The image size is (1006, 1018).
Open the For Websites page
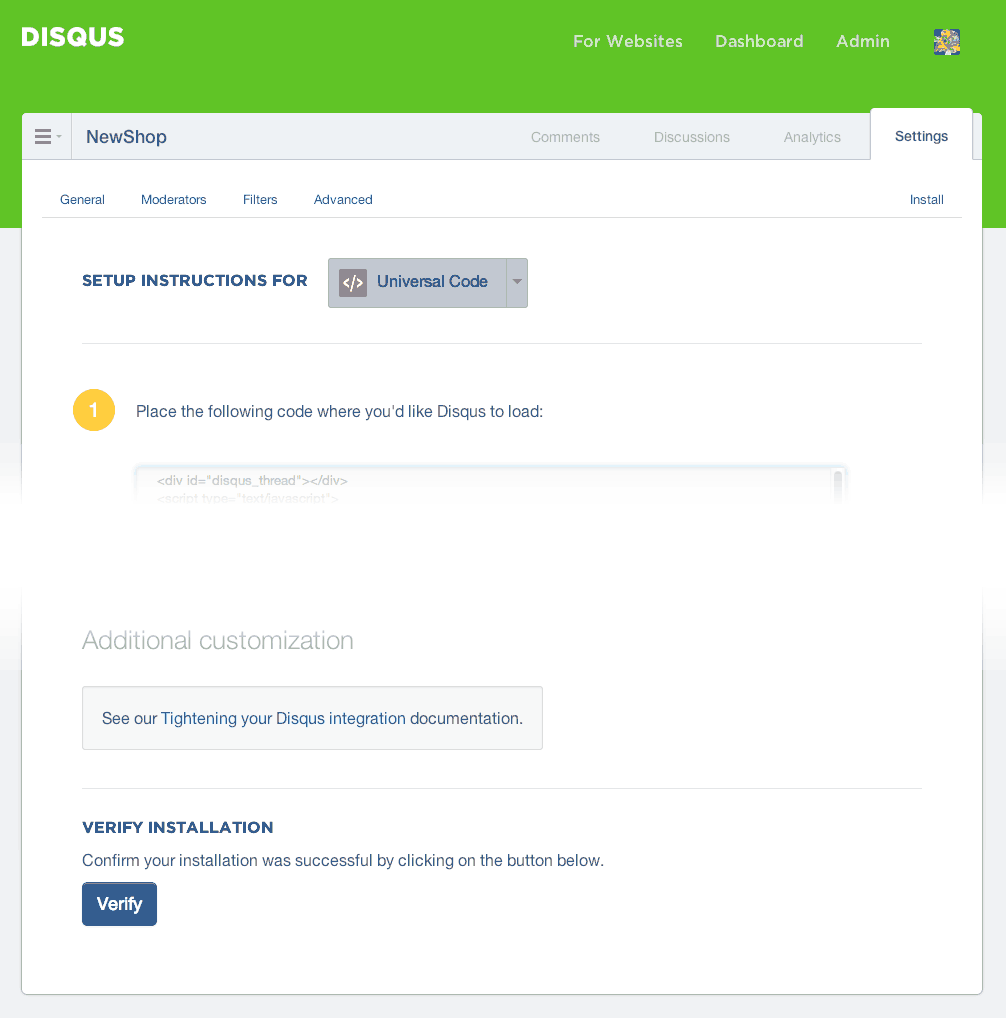tap(628, 42)
